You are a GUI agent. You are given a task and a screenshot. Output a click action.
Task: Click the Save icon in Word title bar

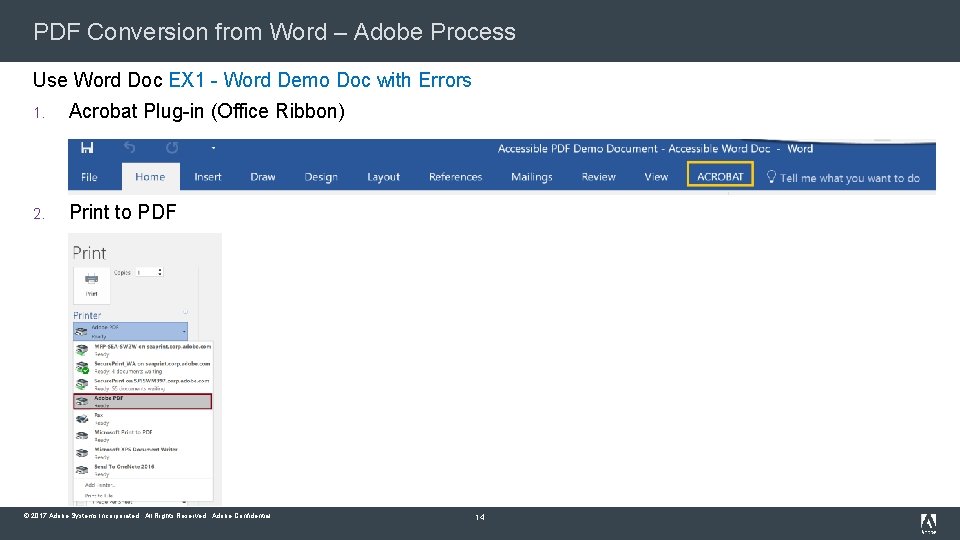(x=87, y=148)
